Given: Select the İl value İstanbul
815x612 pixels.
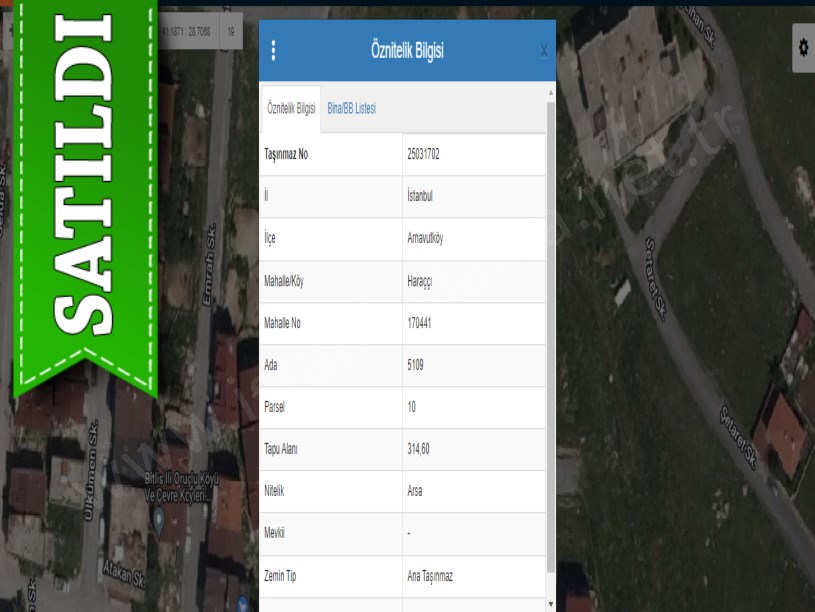Looking at the screenshot, I should click(420, 197).
